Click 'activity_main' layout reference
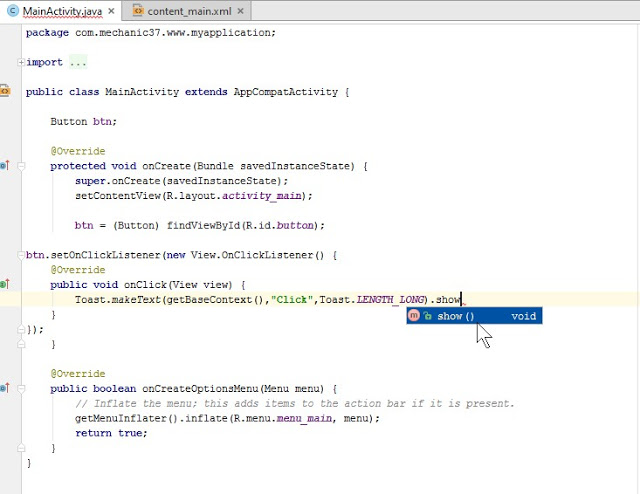 (262, 196)
